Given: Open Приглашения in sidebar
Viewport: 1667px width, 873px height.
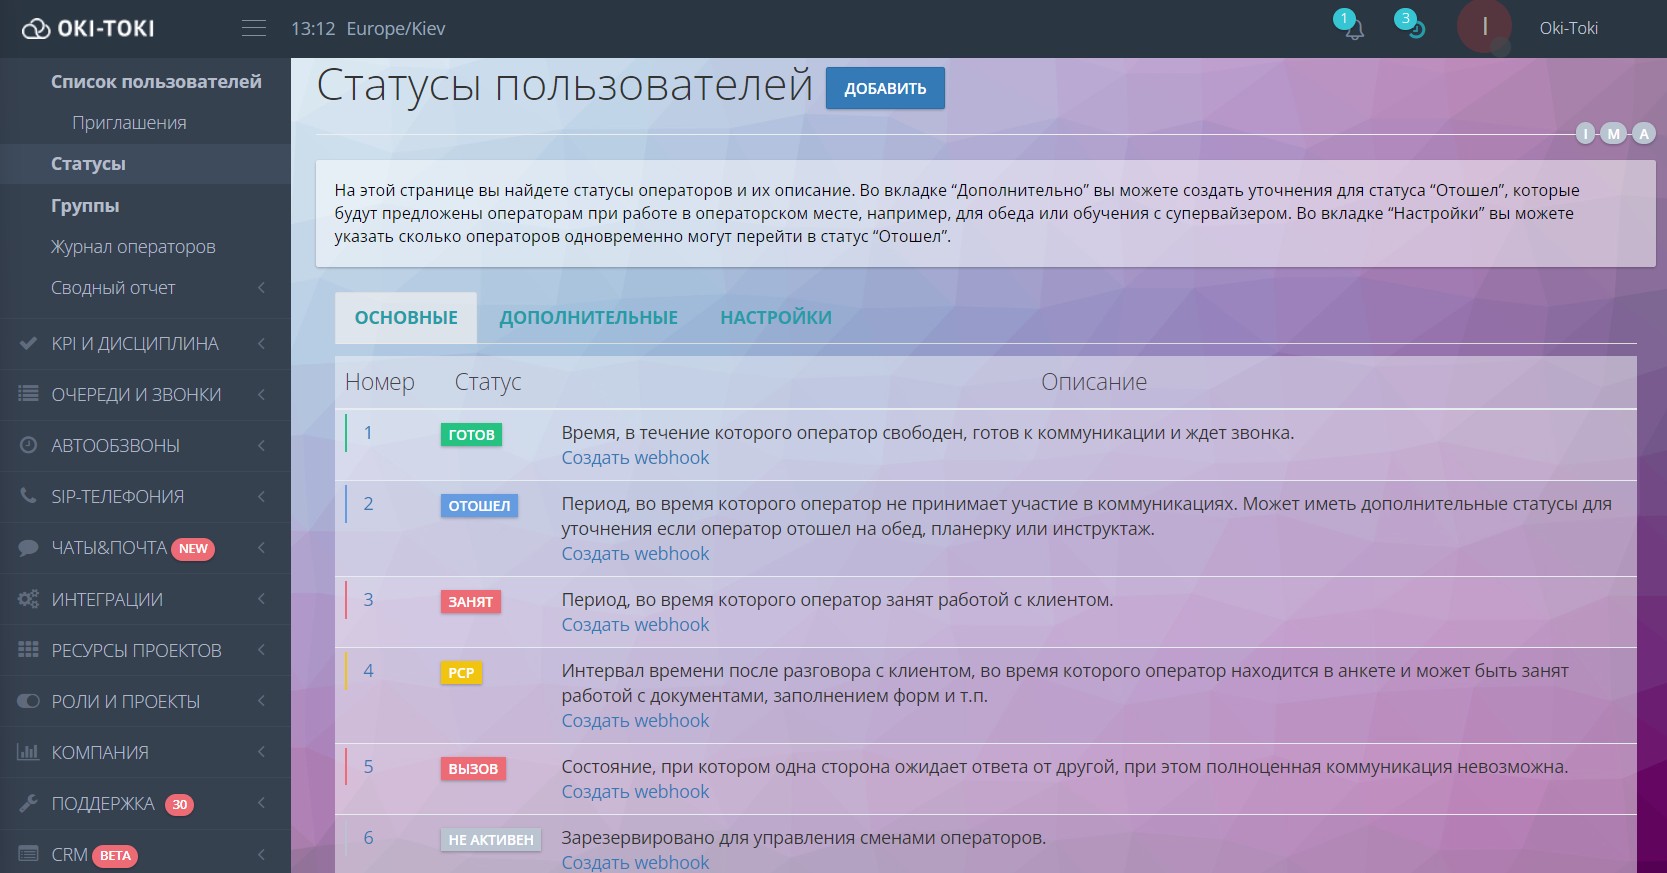Looking at the screenshot, I should (129, 122).
